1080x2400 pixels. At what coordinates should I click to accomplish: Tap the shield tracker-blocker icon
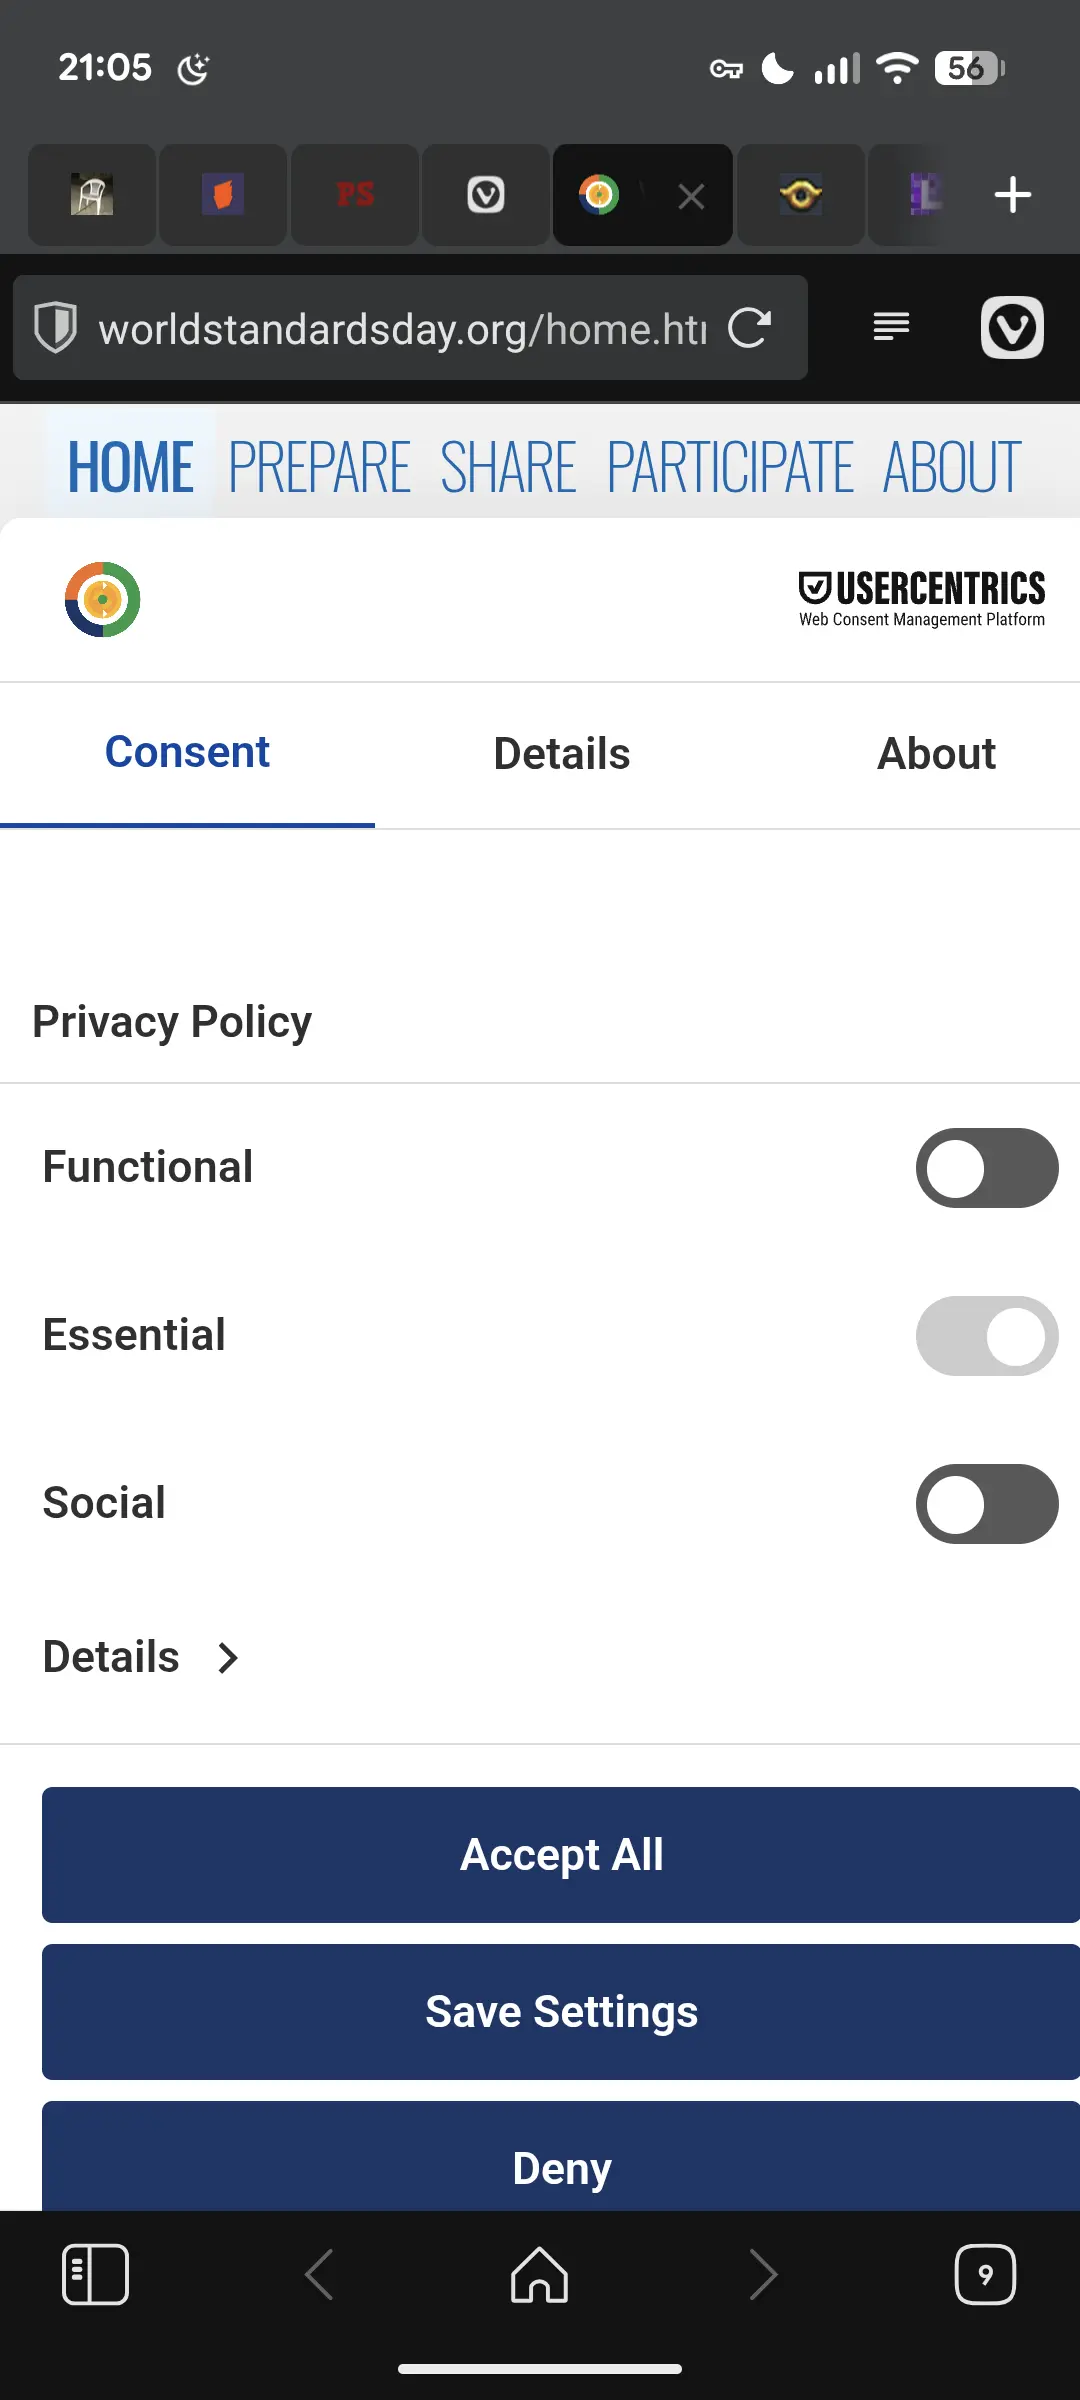56,328
